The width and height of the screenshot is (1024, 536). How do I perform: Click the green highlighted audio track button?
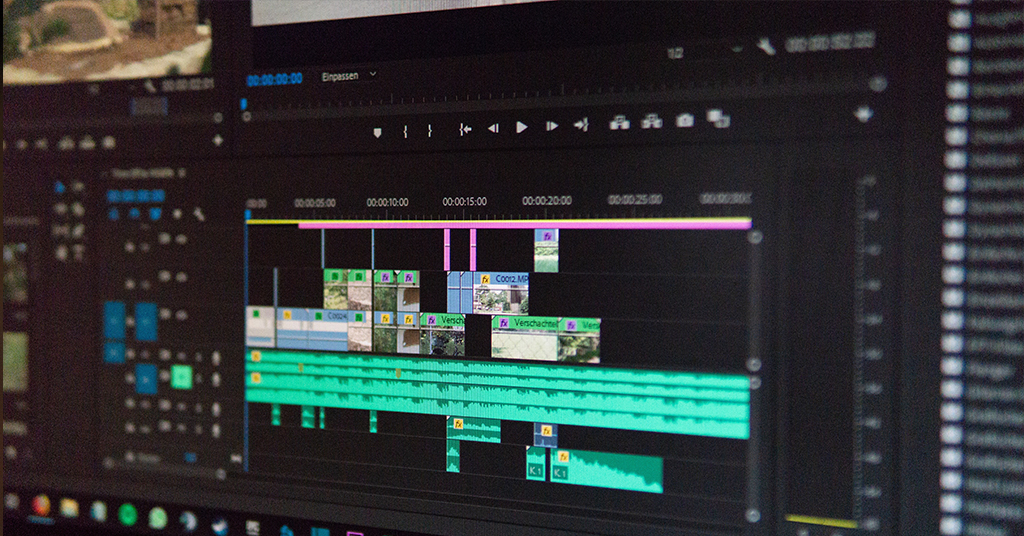point(181,377)
